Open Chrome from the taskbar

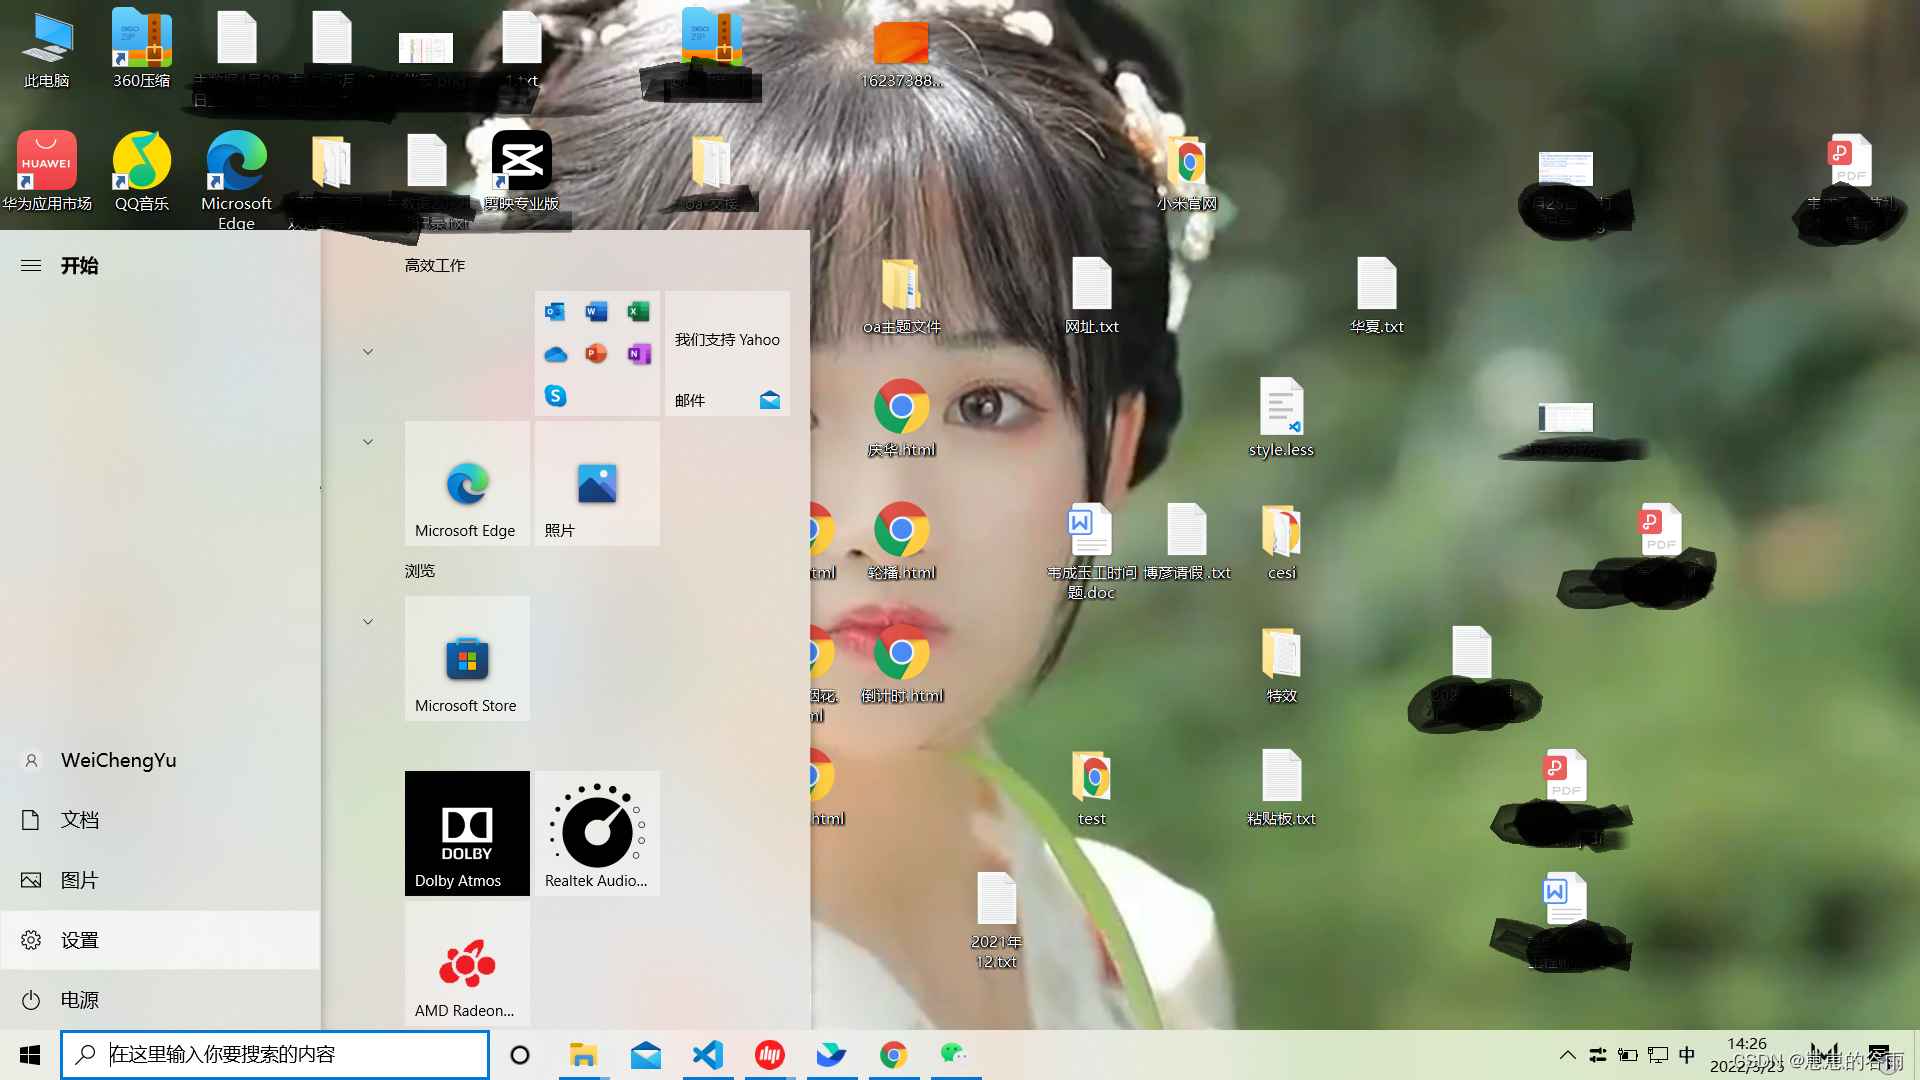click(x=893, y=1054)
